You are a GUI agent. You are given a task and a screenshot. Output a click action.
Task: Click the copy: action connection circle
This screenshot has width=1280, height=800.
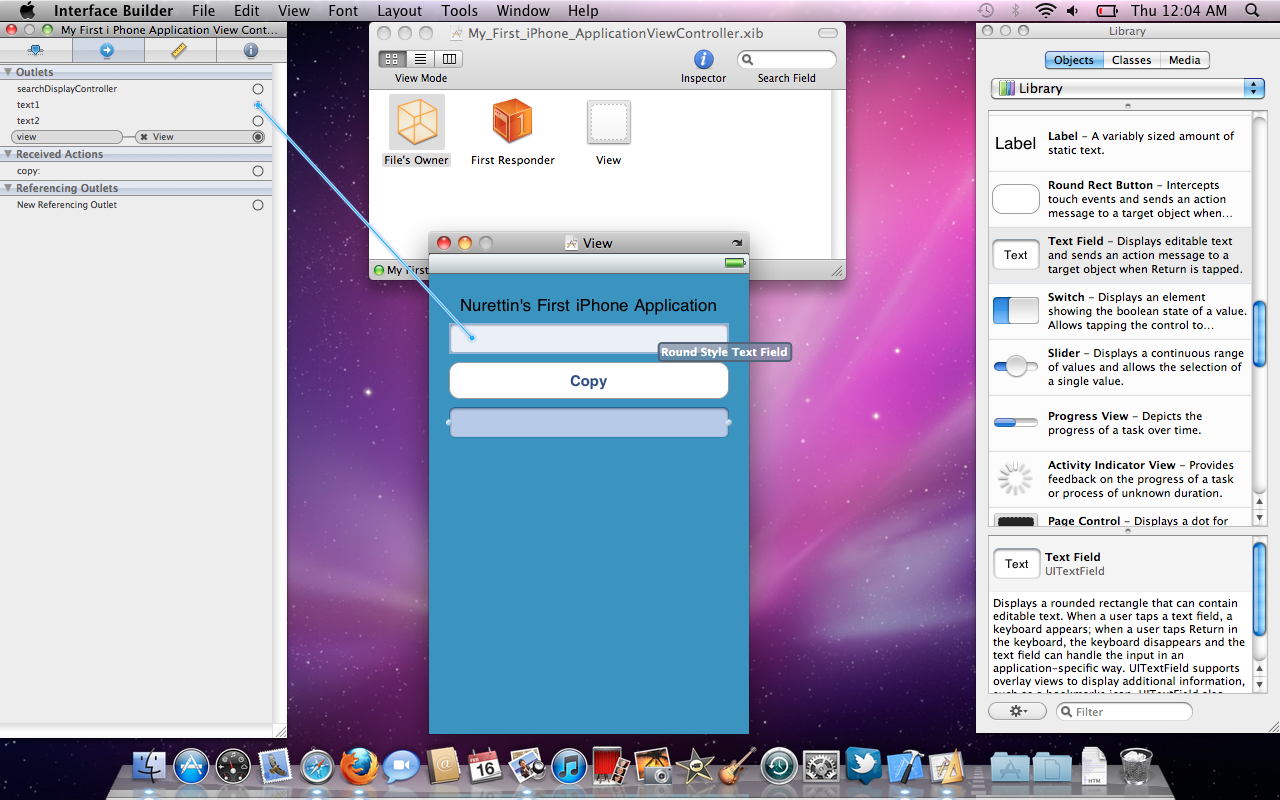click(x=258, y=171)
